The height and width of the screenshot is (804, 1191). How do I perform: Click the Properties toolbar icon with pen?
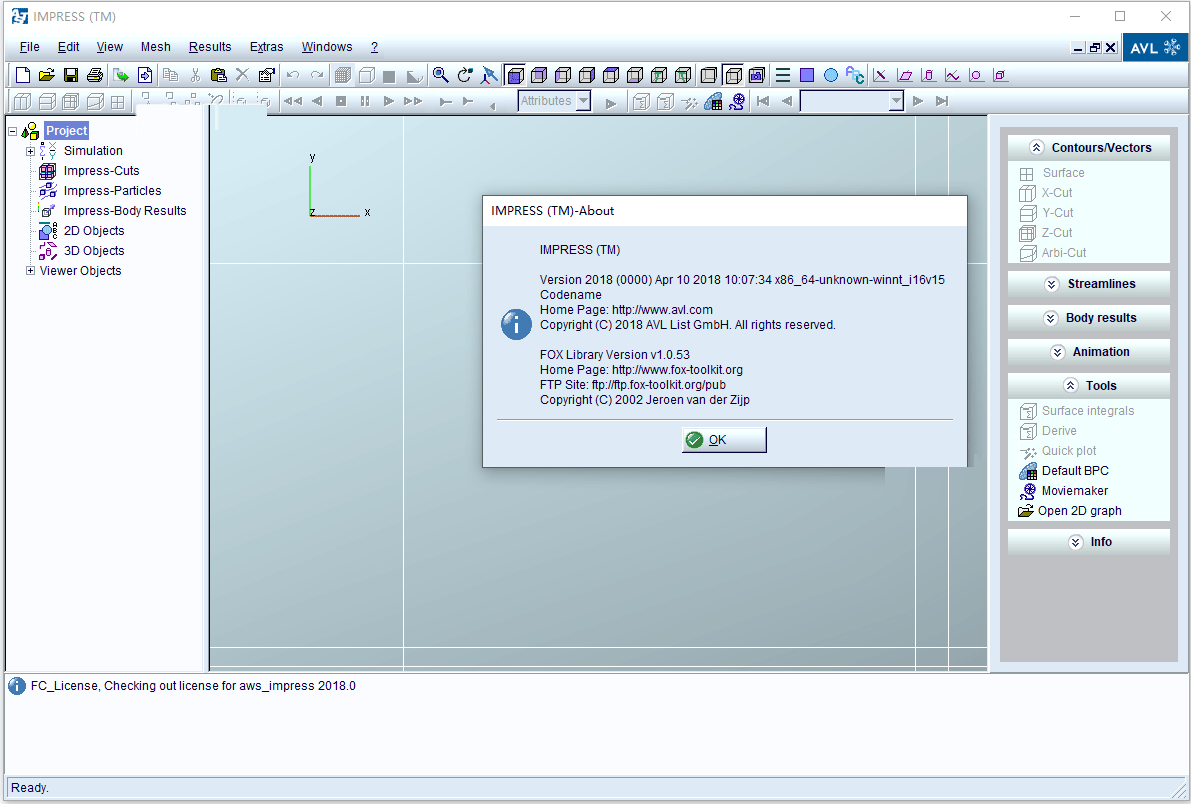tap(267, 75)
